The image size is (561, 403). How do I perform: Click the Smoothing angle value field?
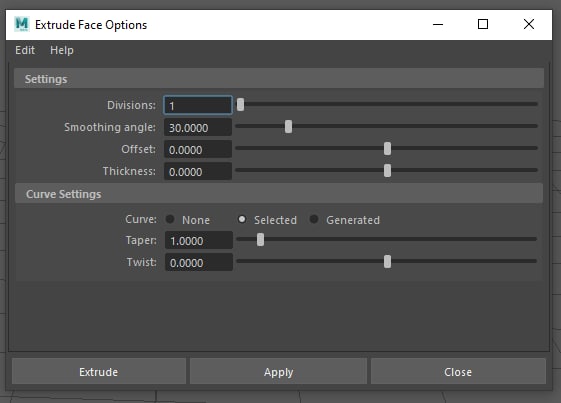(x=198, y=127)
